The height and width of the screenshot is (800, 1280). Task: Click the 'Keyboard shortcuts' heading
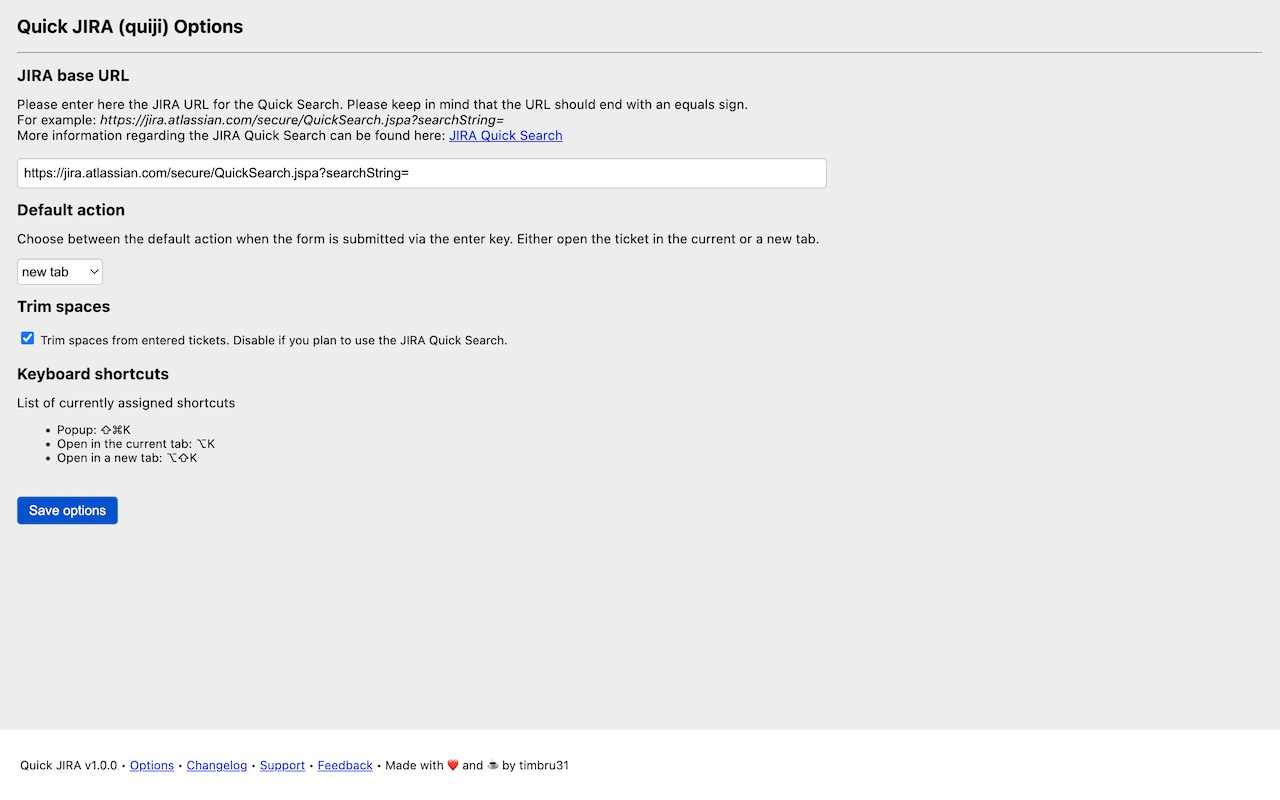point(93,374)
